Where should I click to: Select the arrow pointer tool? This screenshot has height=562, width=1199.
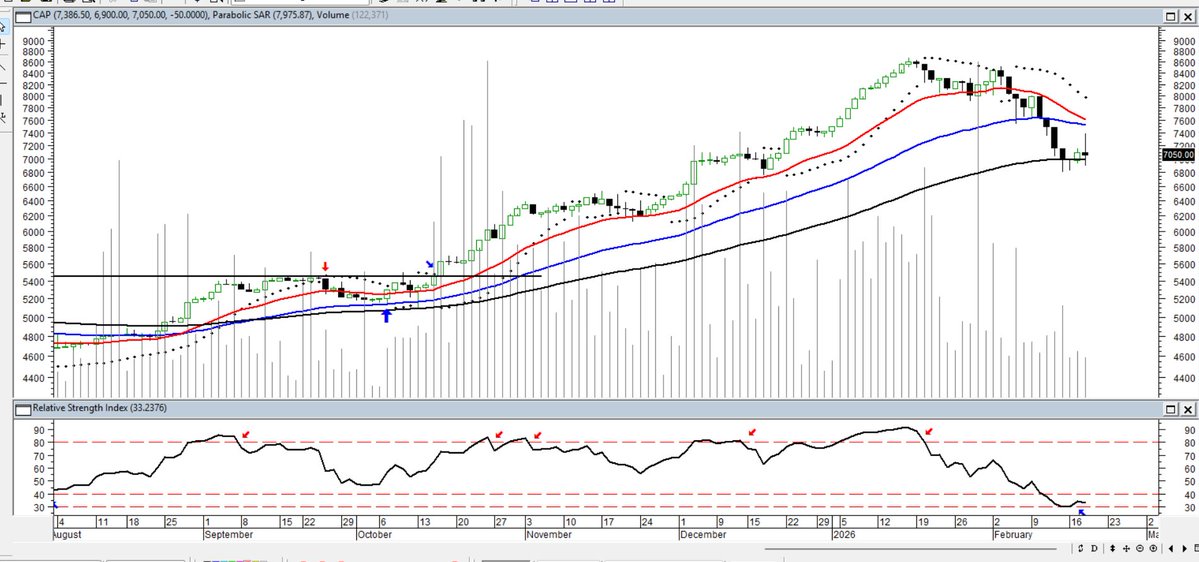pyautogui.click(x=2, y=26)
